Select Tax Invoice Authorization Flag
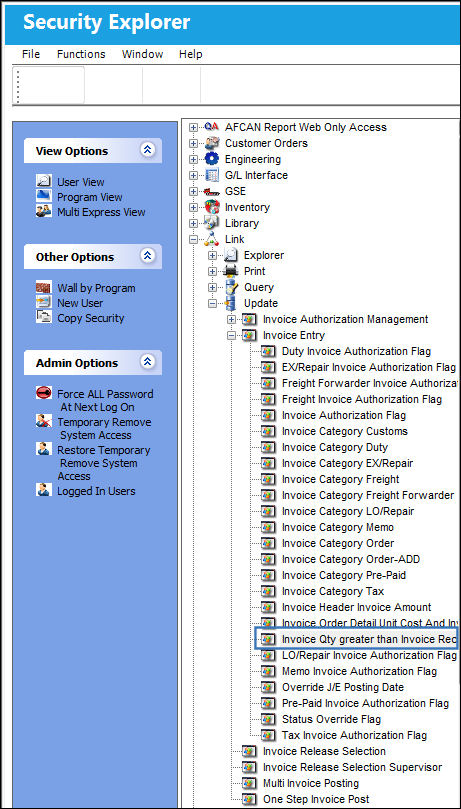 coord(354,735)
